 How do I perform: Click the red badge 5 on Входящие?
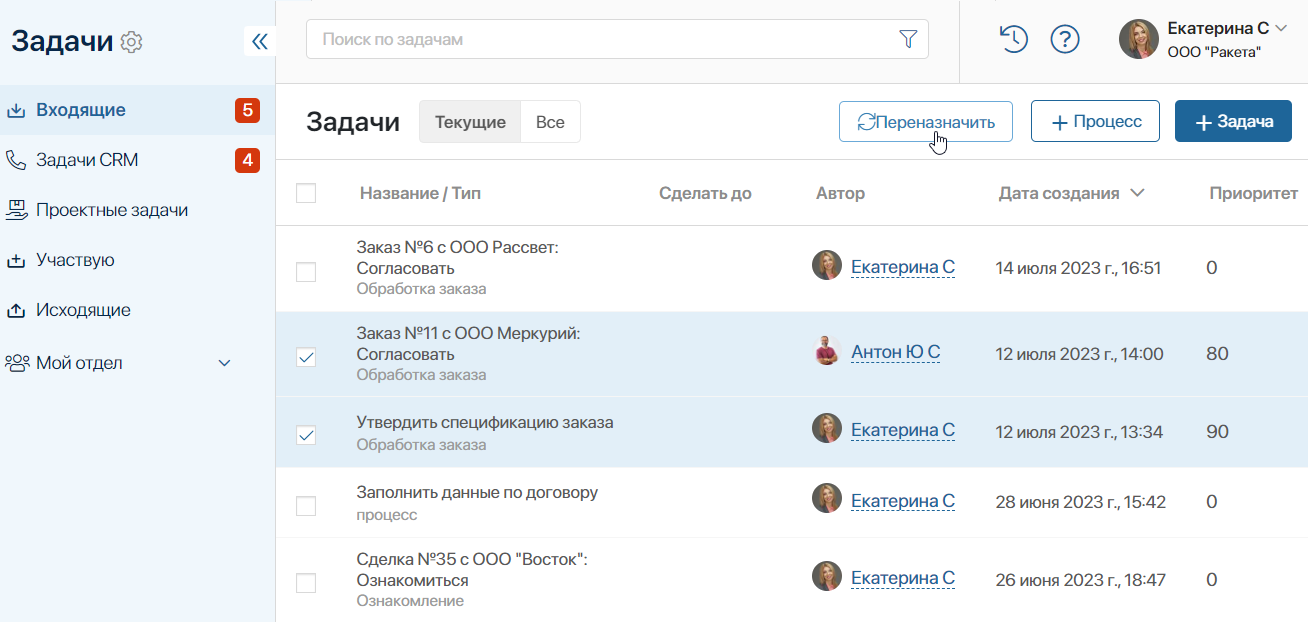pyautogui.click(x=247, y=110)
